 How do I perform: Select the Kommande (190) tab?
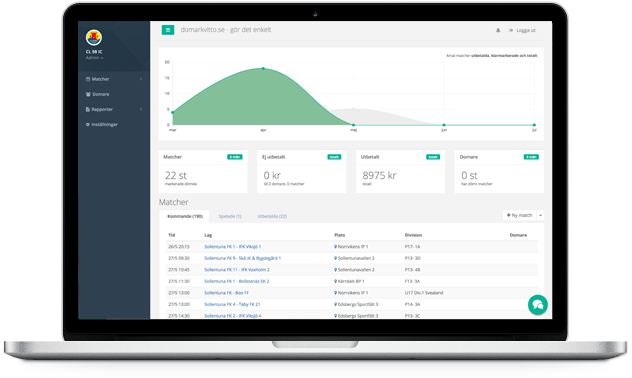185,216
